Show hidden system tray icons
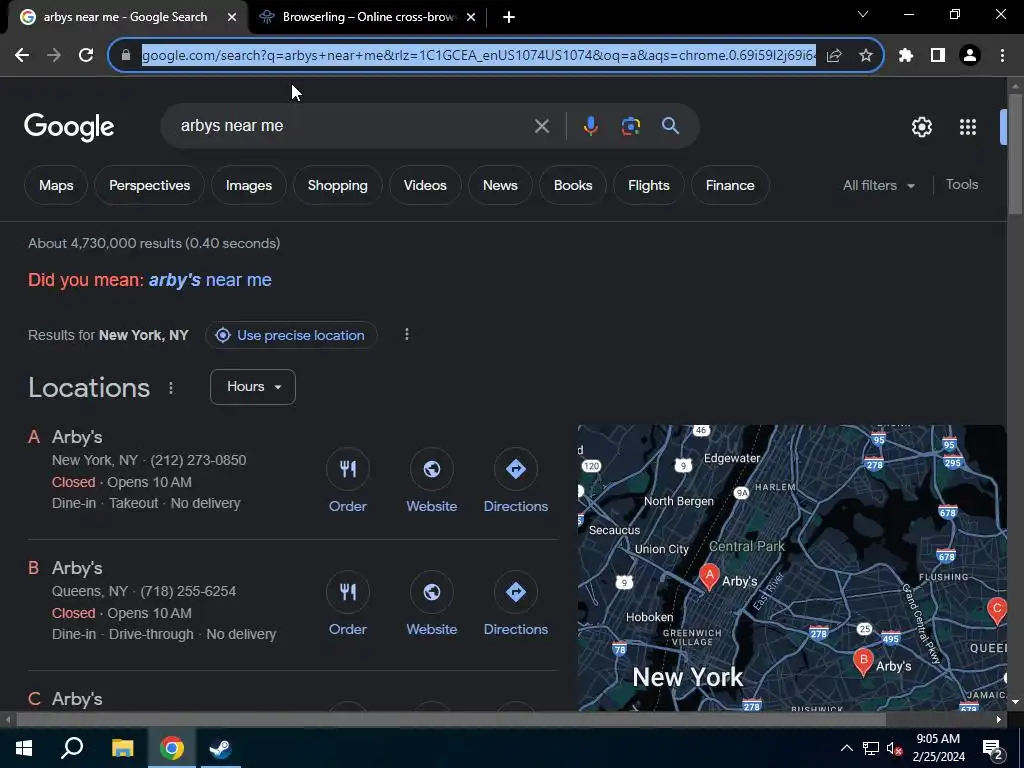 point(846,748)
